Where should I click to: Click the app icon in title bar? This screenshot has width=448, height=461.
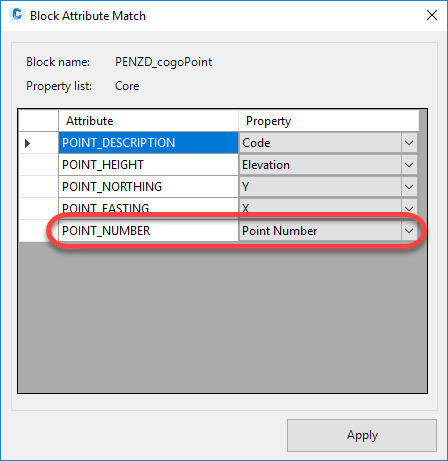click(17, 15)
